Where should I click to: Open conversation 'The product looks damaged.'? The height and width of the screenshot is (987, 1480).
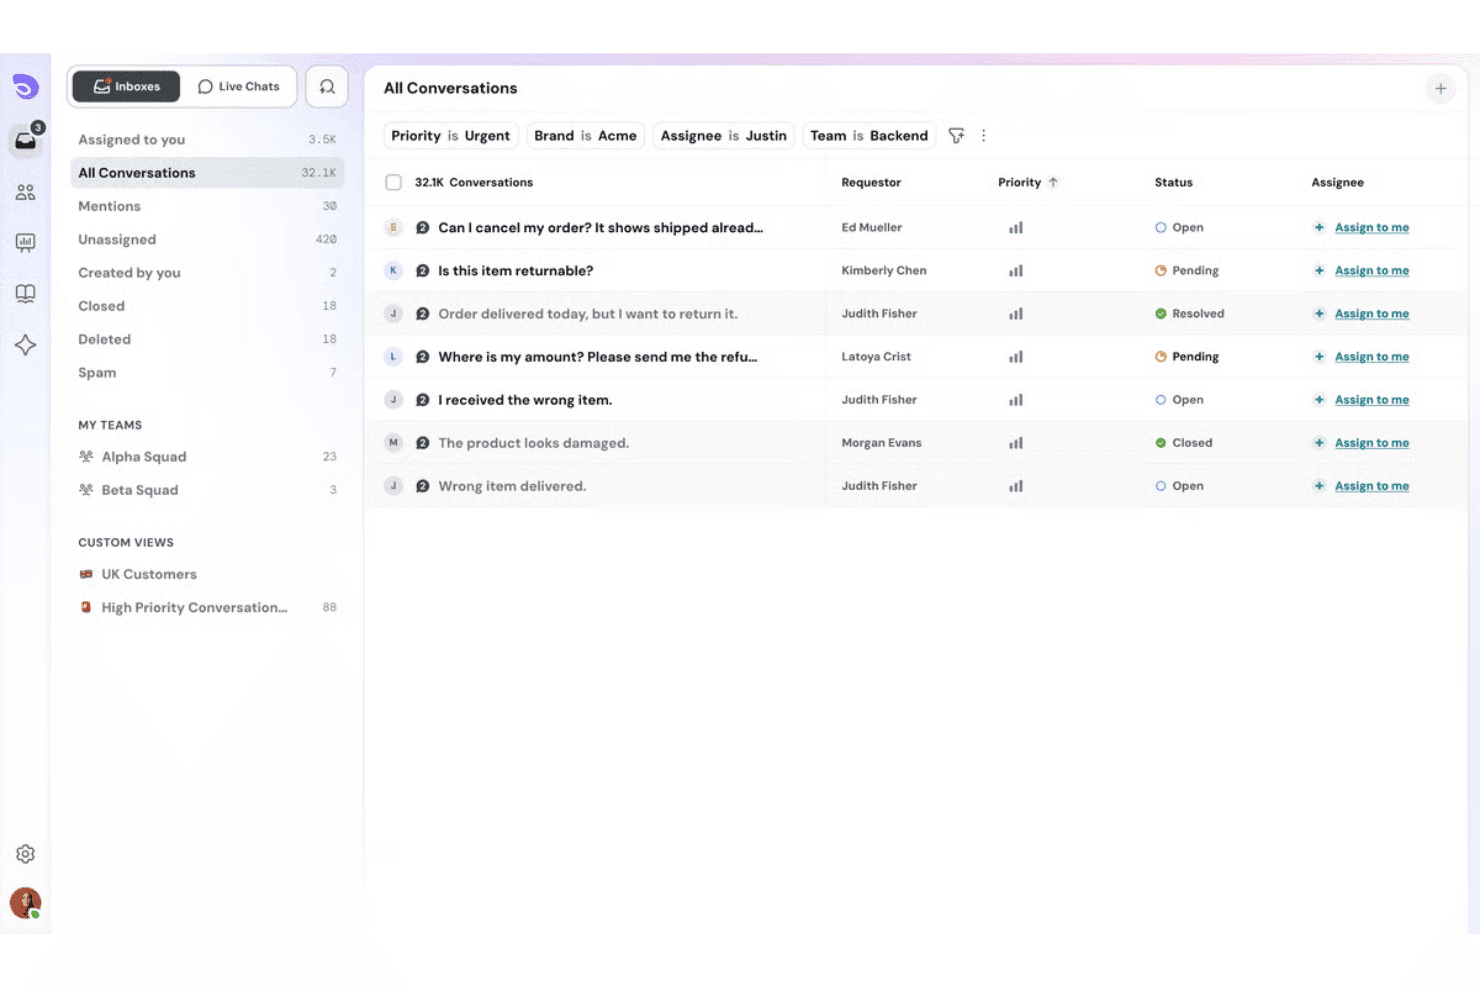tap(533, 443)
